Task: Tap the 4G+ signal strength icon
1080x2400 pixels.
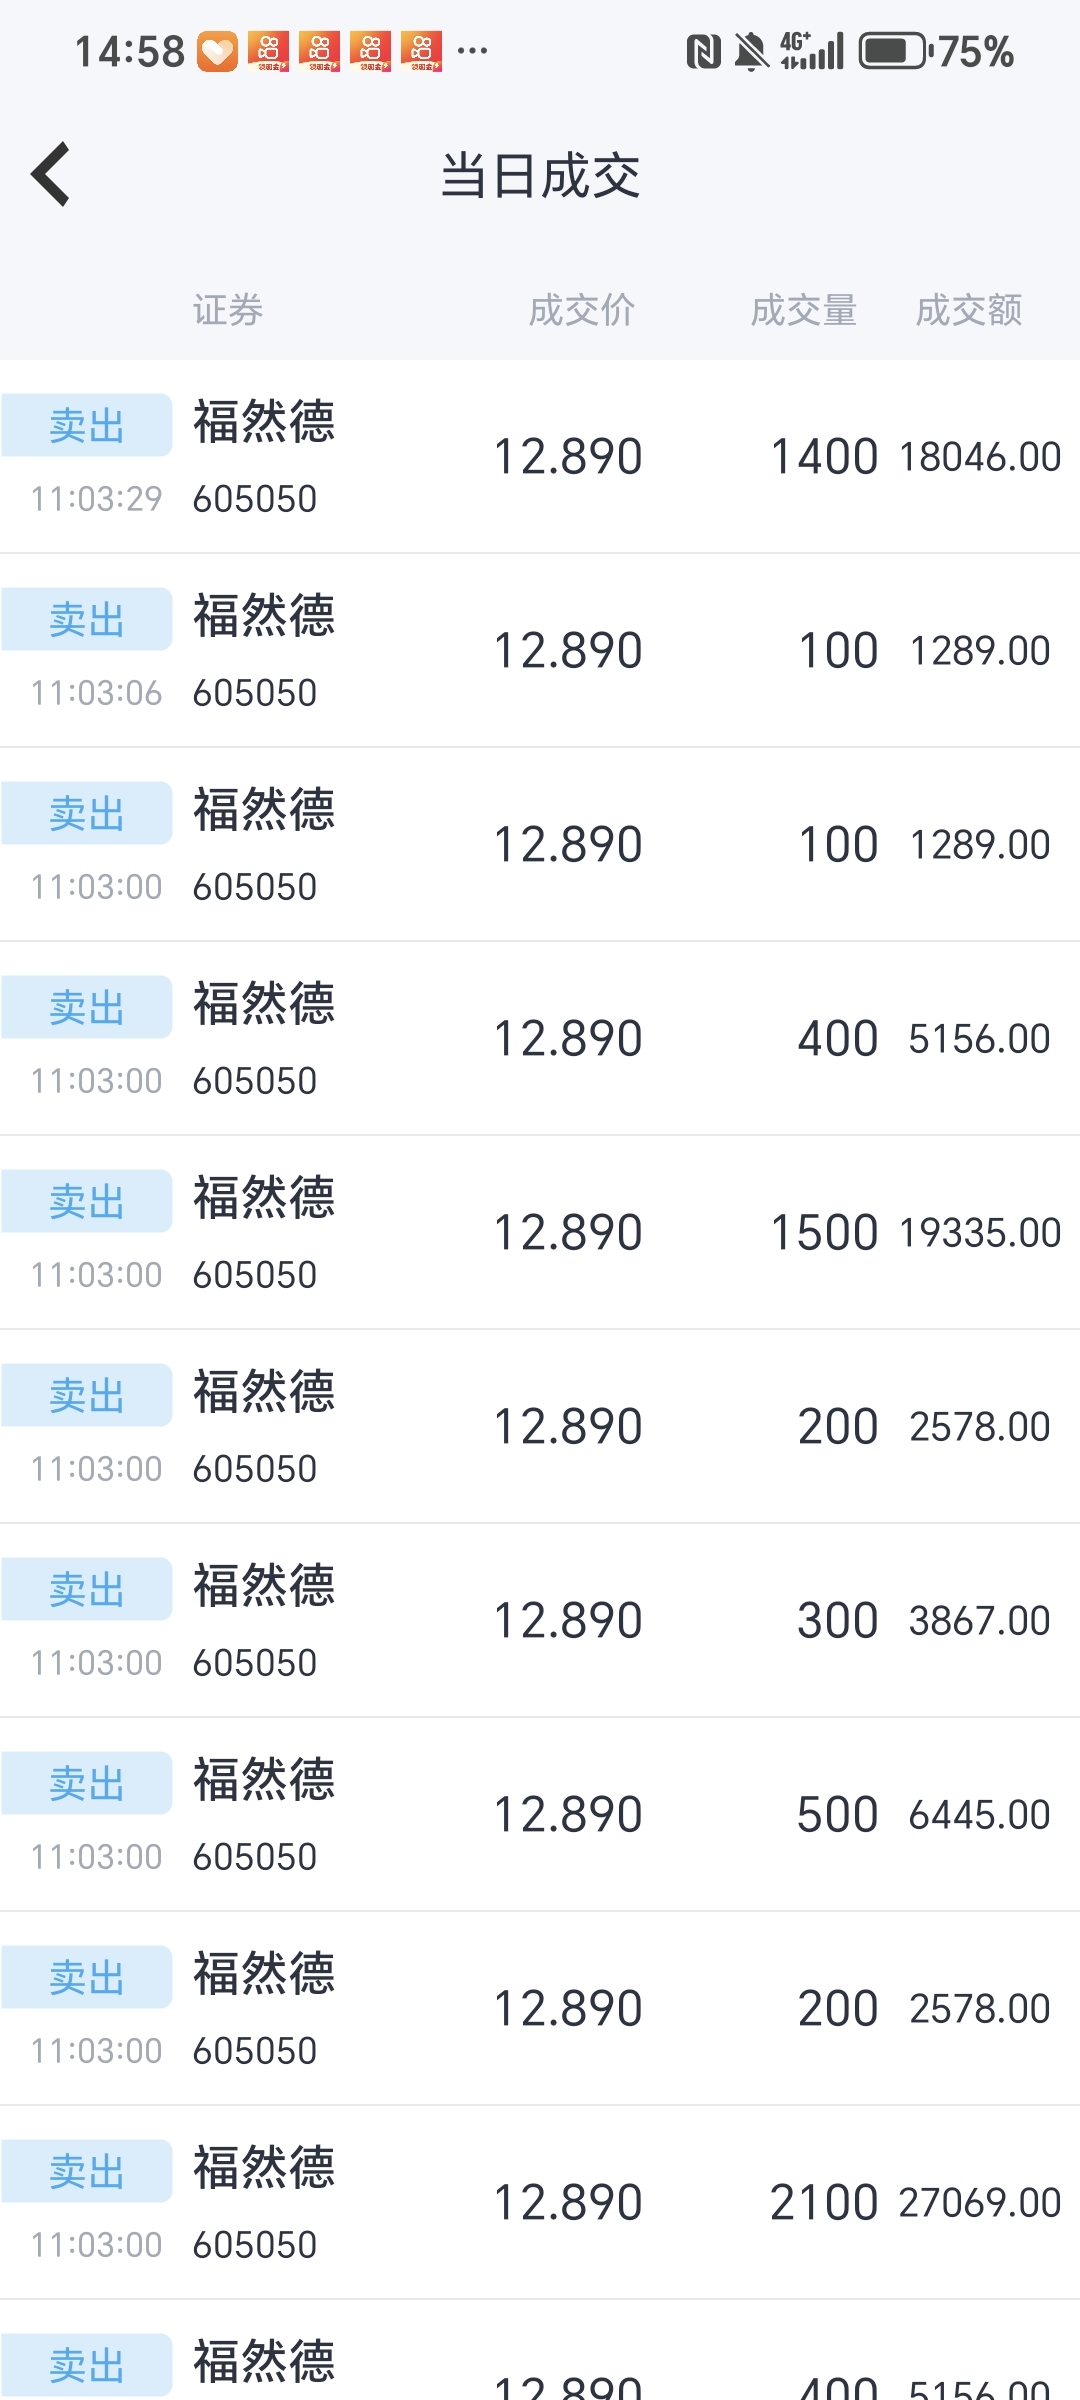Action: [x=812, y=51]
